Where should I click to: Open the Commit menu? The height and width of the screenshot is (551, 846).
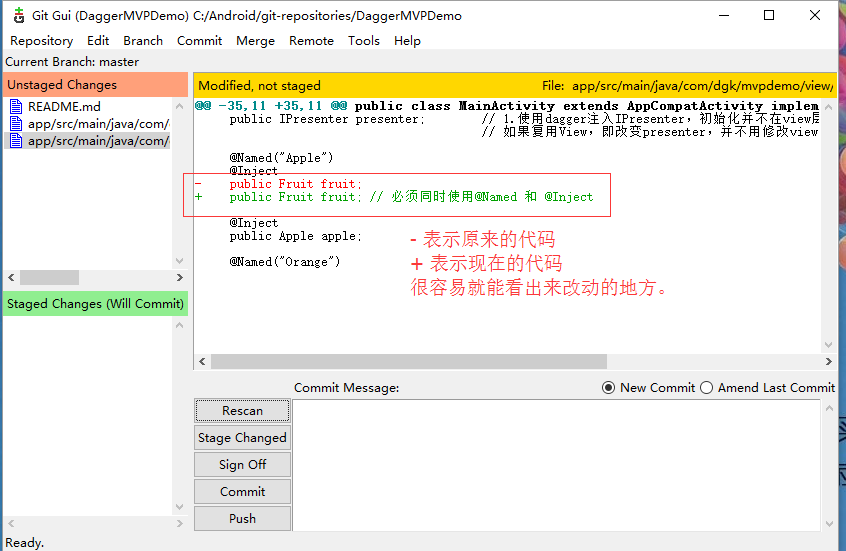point(199,40)
